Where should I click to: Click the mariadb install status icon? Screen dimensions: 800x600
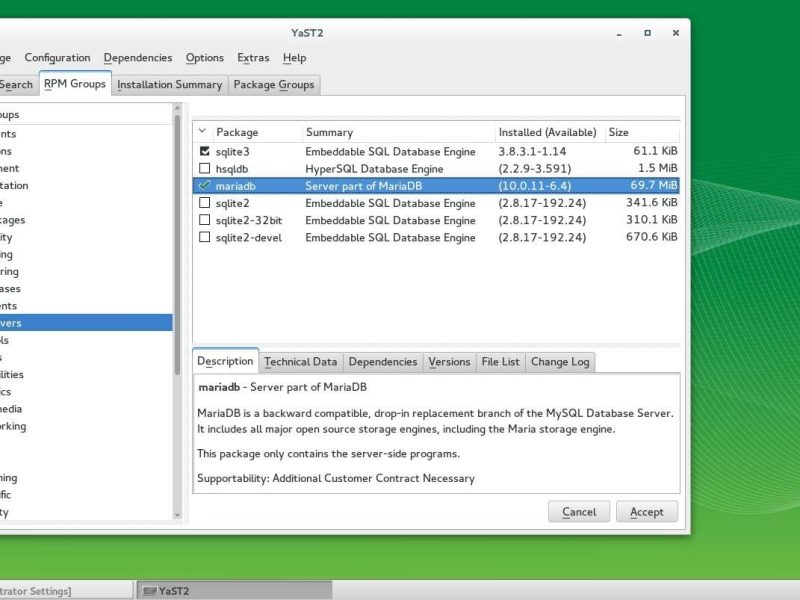pos(203,185)
